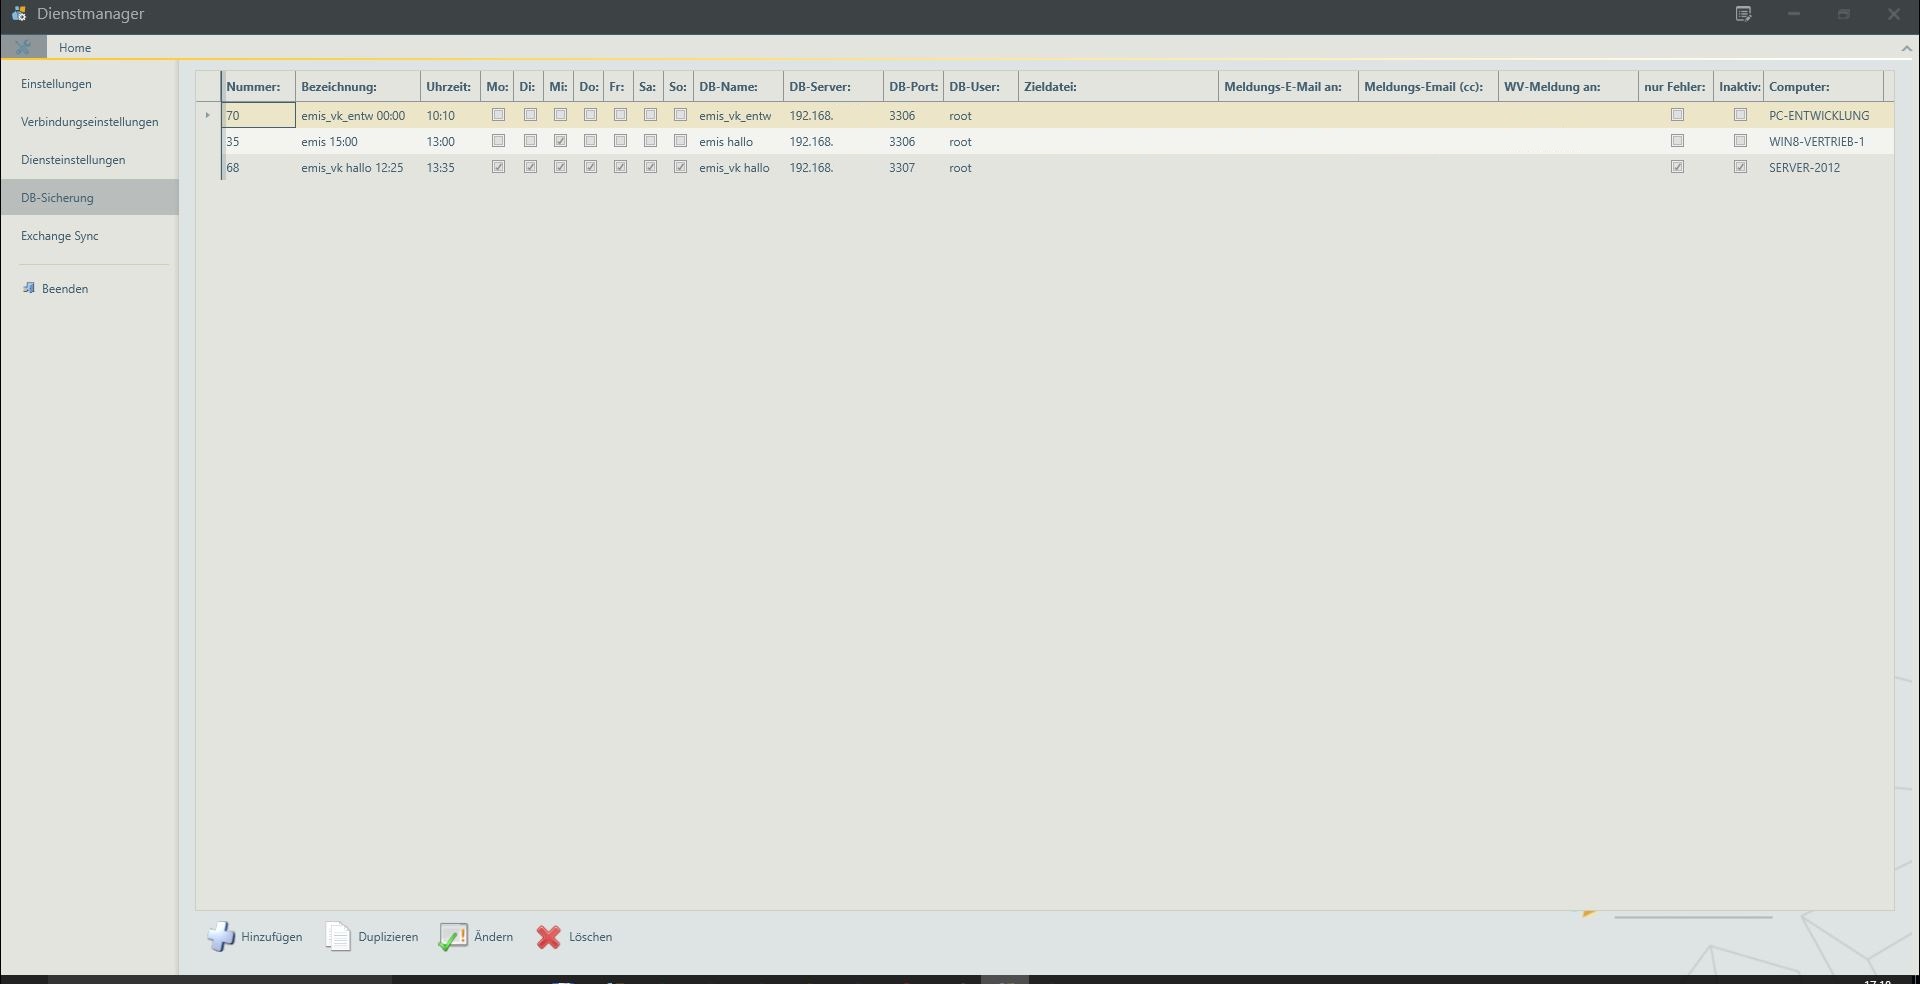The image size is (1920, 984).
Task: Click the Hinzufügen button label
Action: coord(271,937)
